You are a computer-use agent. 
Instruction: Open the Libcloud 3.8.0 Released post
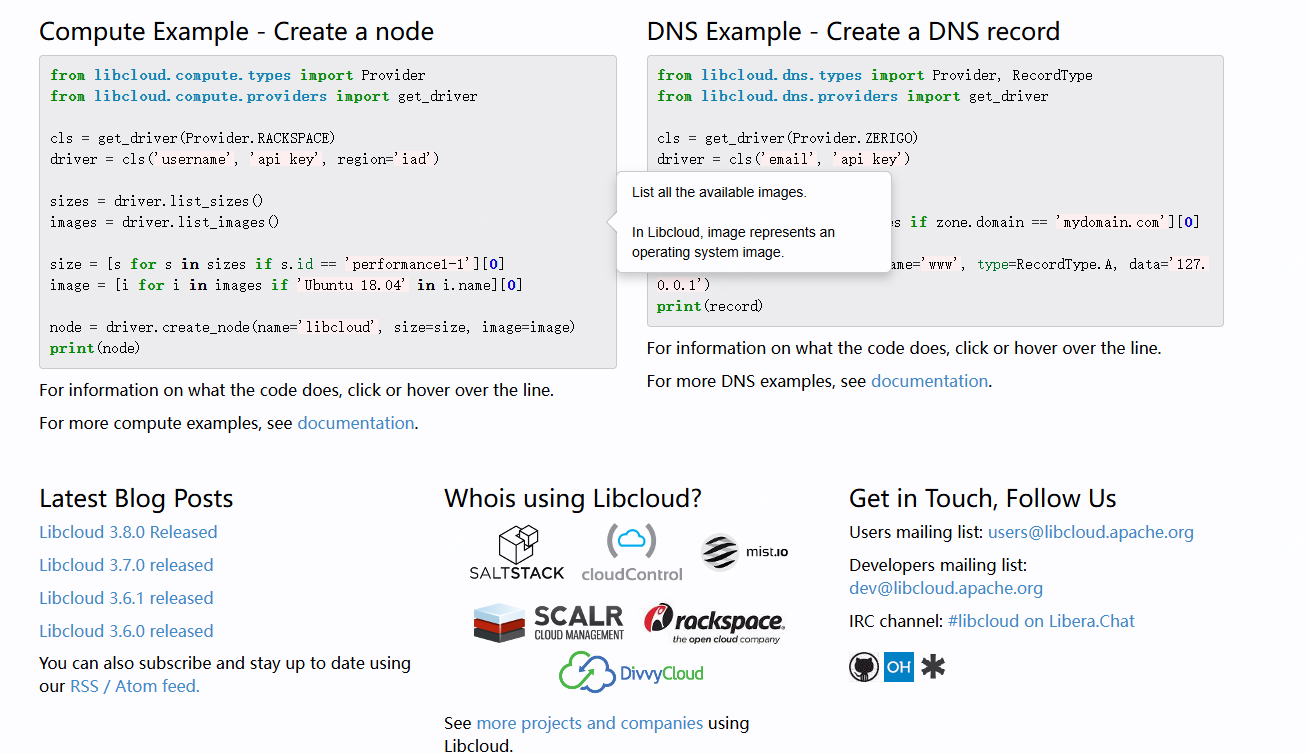tap(128, 532)
